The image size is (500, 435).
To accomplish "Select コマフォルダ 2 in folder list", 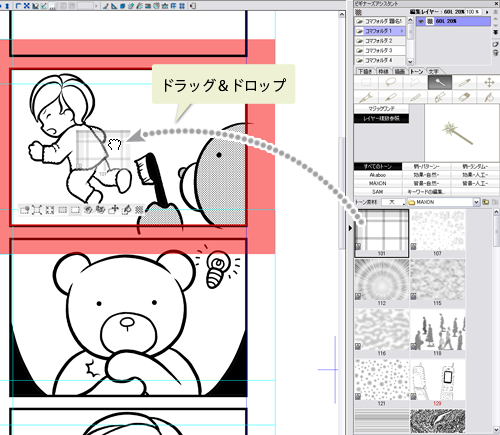I will click(380, 41).
